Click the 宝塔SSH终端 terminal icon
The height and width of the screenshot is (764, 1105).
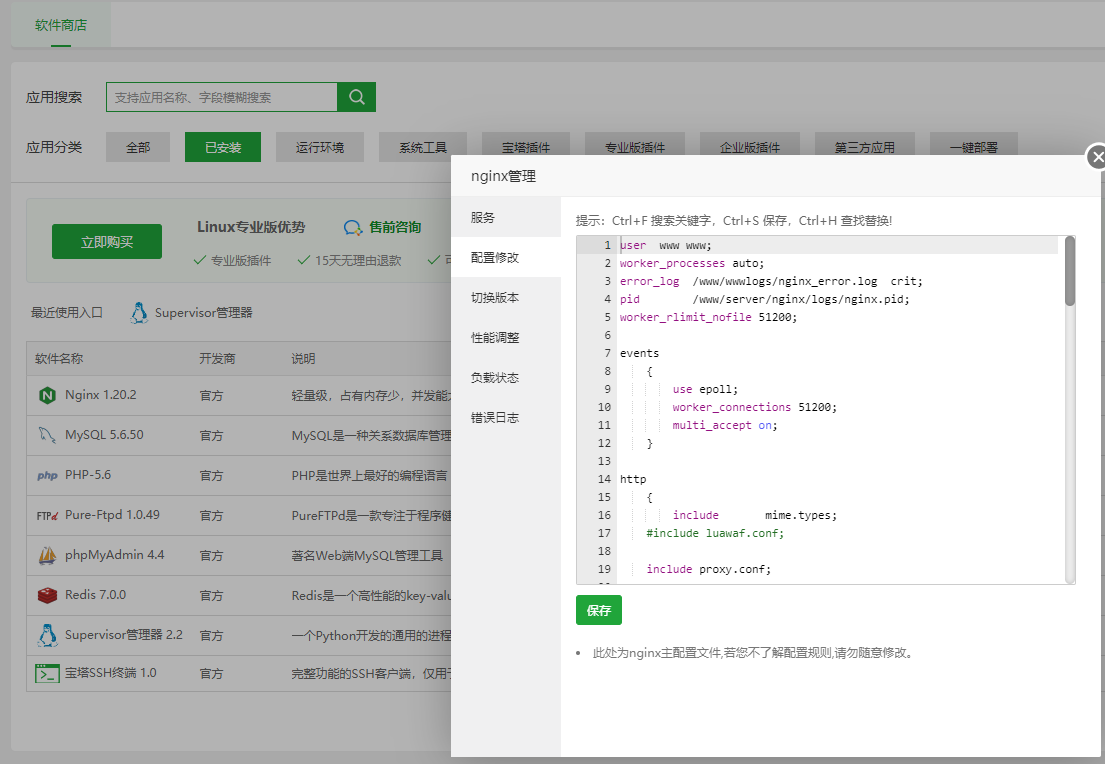pos(47,674)
